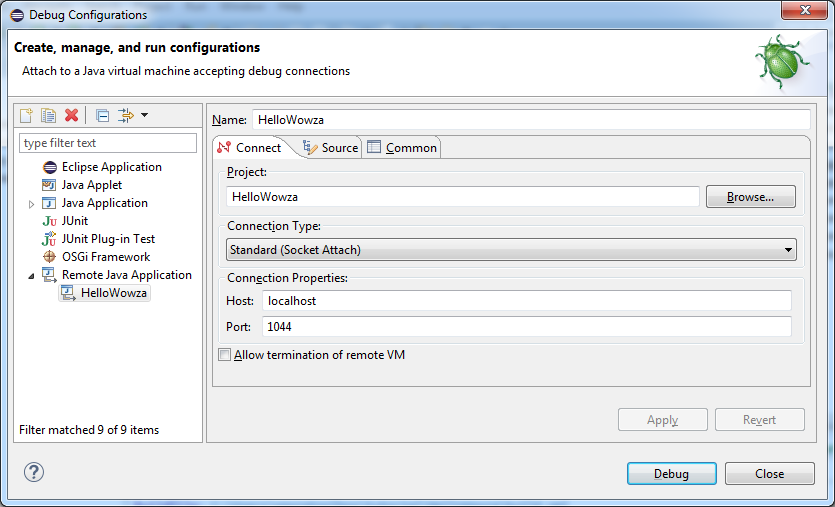Click the Host input field
835x507 pixels.
tap(527, 301)
